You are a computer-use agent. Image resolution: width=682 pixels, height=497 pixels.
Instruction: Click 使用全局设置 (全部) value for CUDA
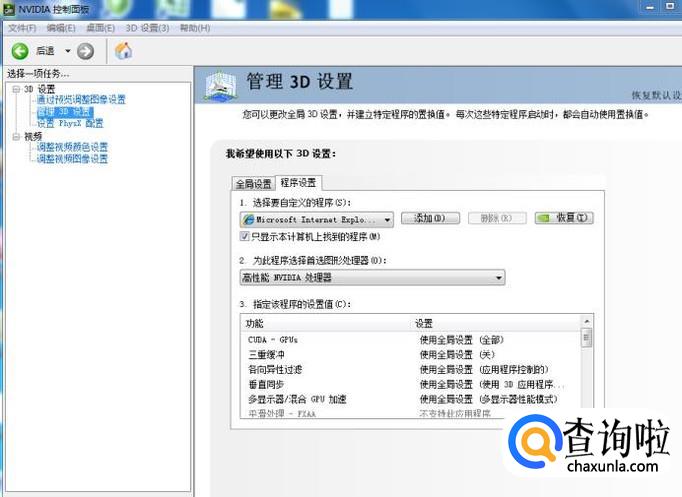pyautogui.click(x=461, y=340)
